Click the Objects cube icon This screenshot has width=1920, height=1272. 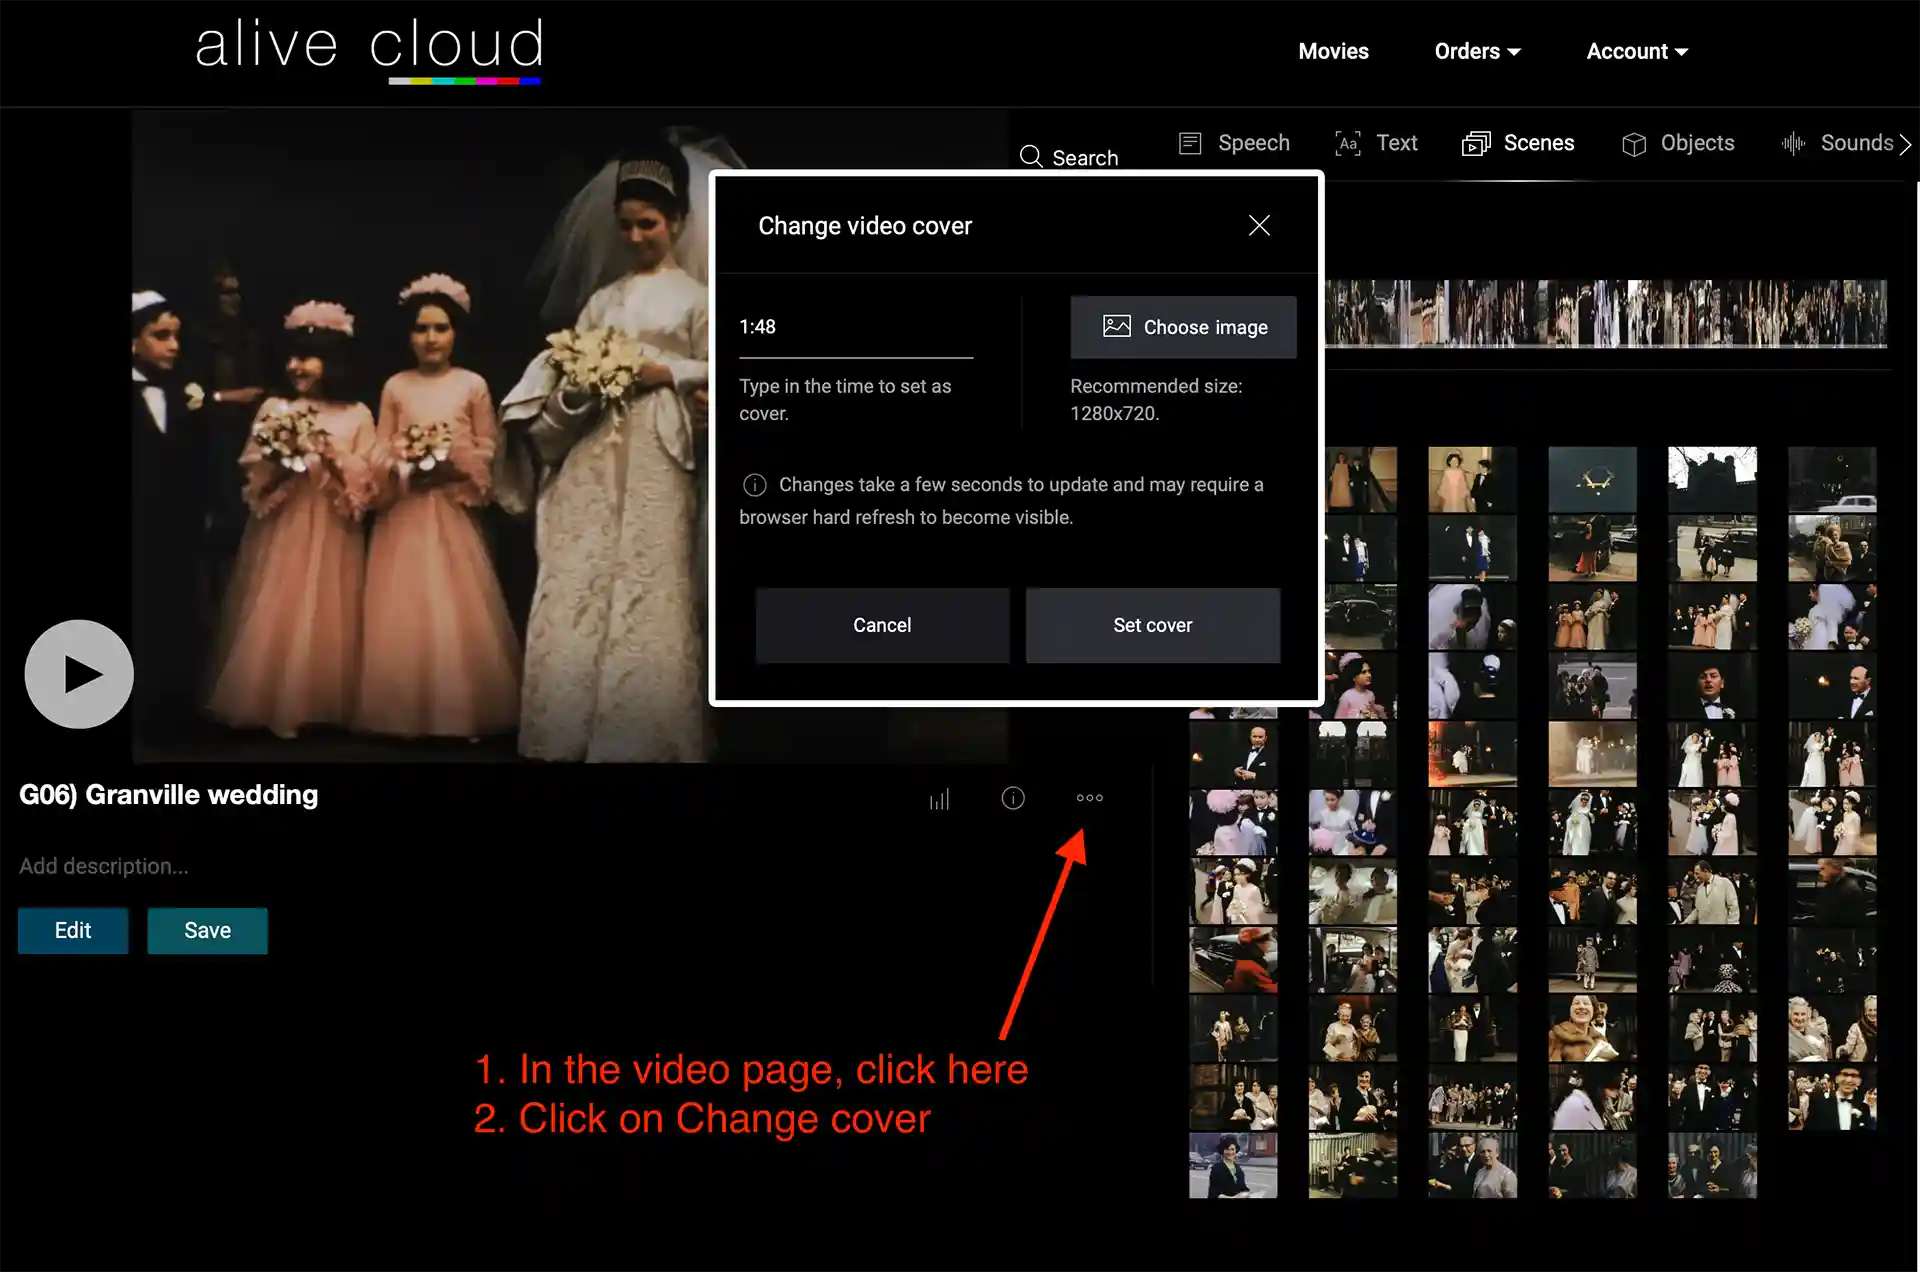click(1634, 144)
